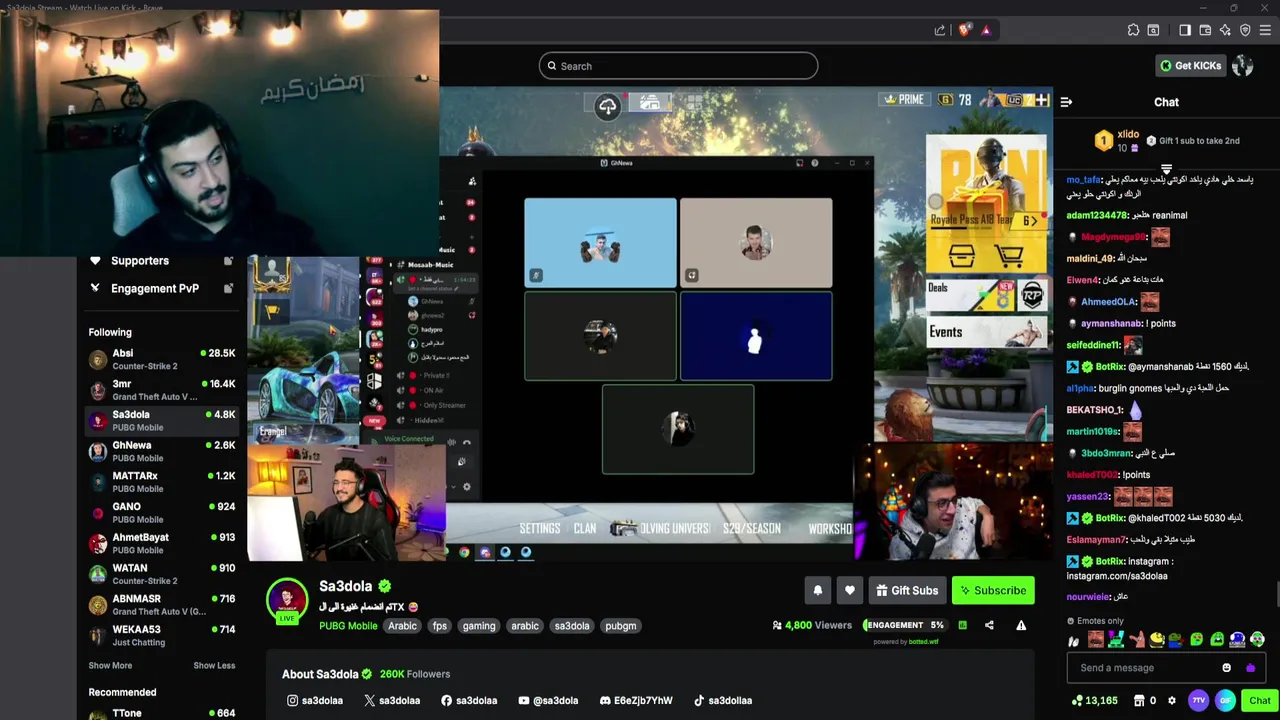Viewport: 1280px width, 720px height.
Task: Open Sa3dola's Discord link E6eZjb7YhW
Action: click(636, 701)
